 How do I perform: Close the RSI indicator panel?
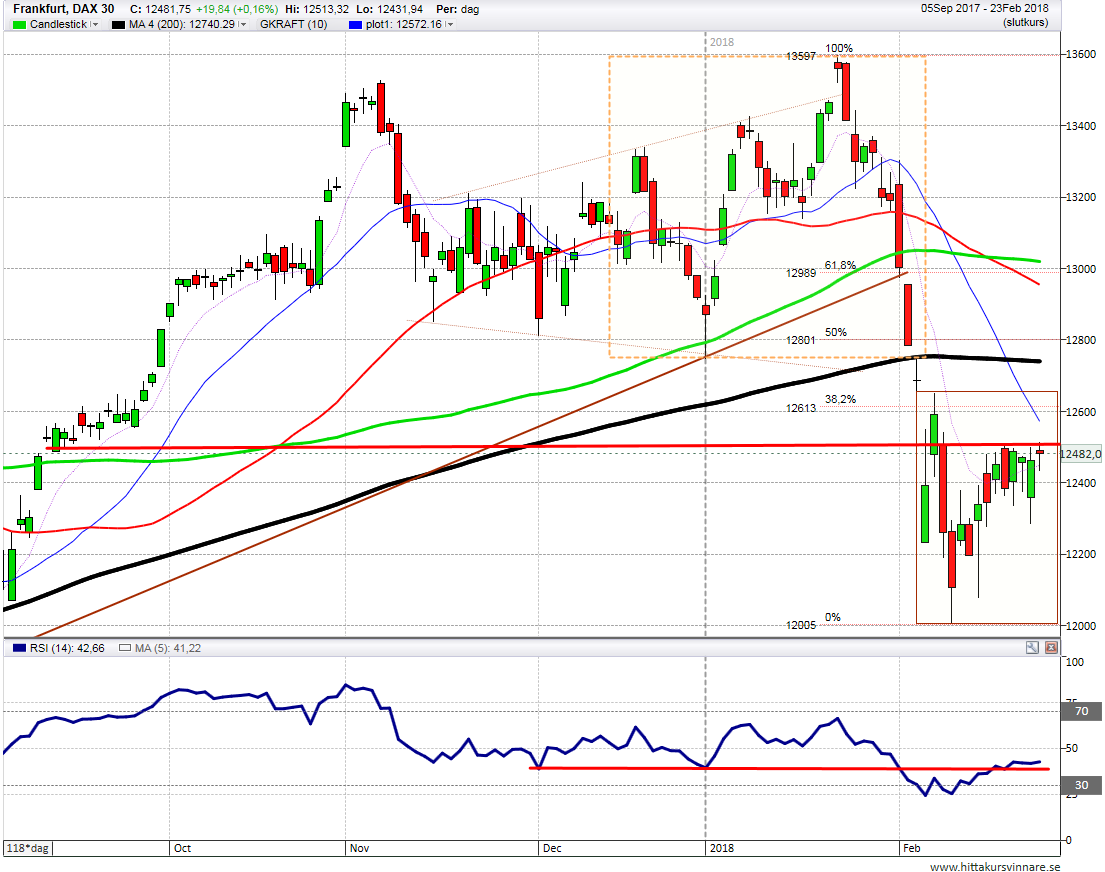[1051, 647]
